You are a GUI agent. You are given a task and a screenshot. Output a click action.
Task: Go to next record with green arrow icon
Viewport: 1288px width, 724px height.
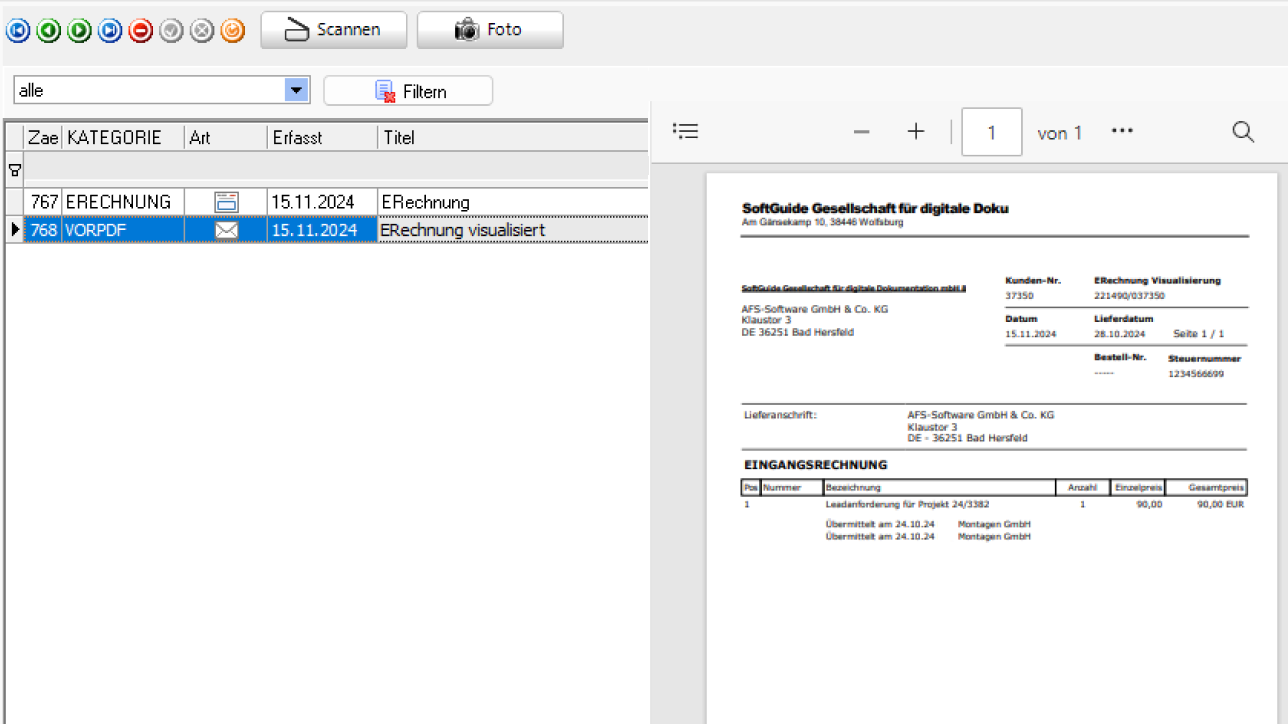coord(79,31)
